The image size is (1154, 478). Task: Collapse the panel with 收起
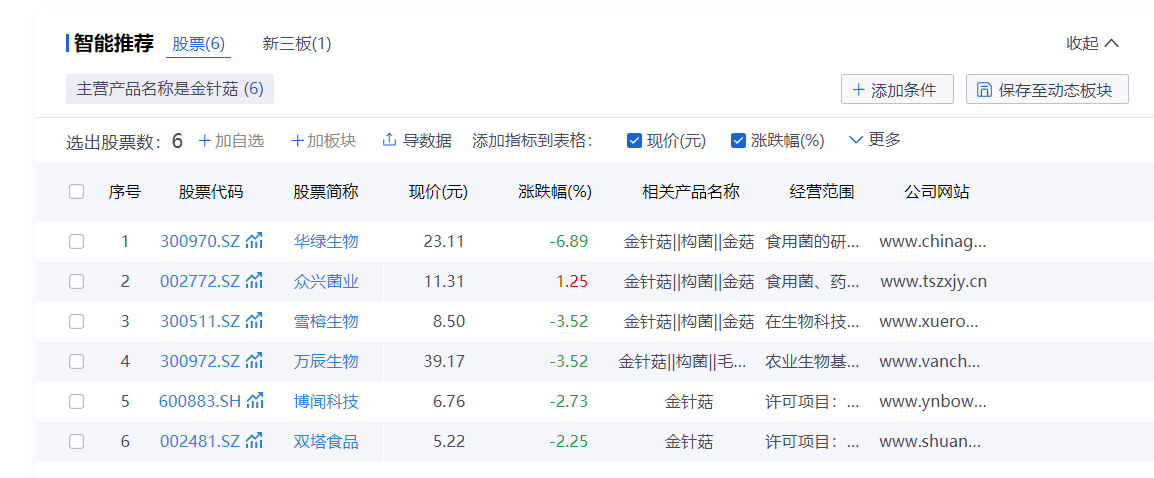point(1092,43)
